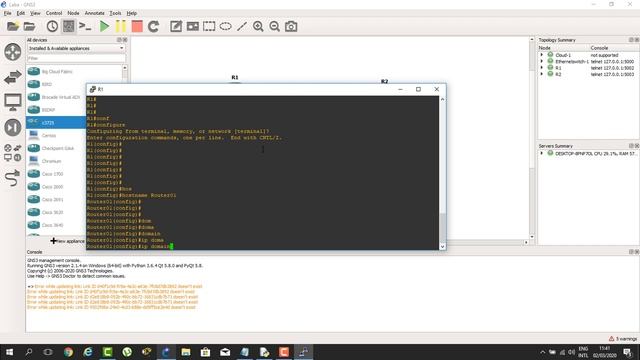Expand Ethernetswitch-1 node in Topology Summary

pos(542,61)
